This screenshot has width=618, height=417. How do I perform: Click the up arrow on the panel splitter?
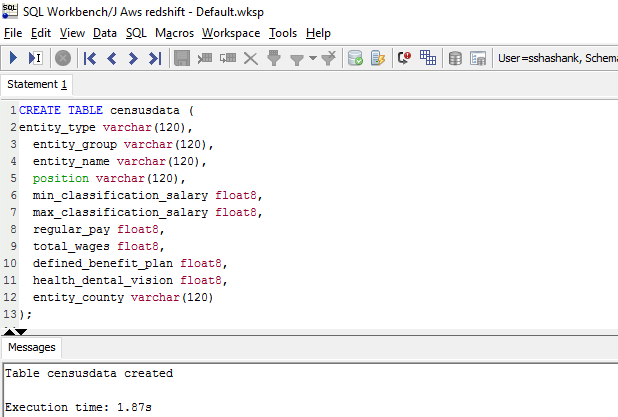10,329
